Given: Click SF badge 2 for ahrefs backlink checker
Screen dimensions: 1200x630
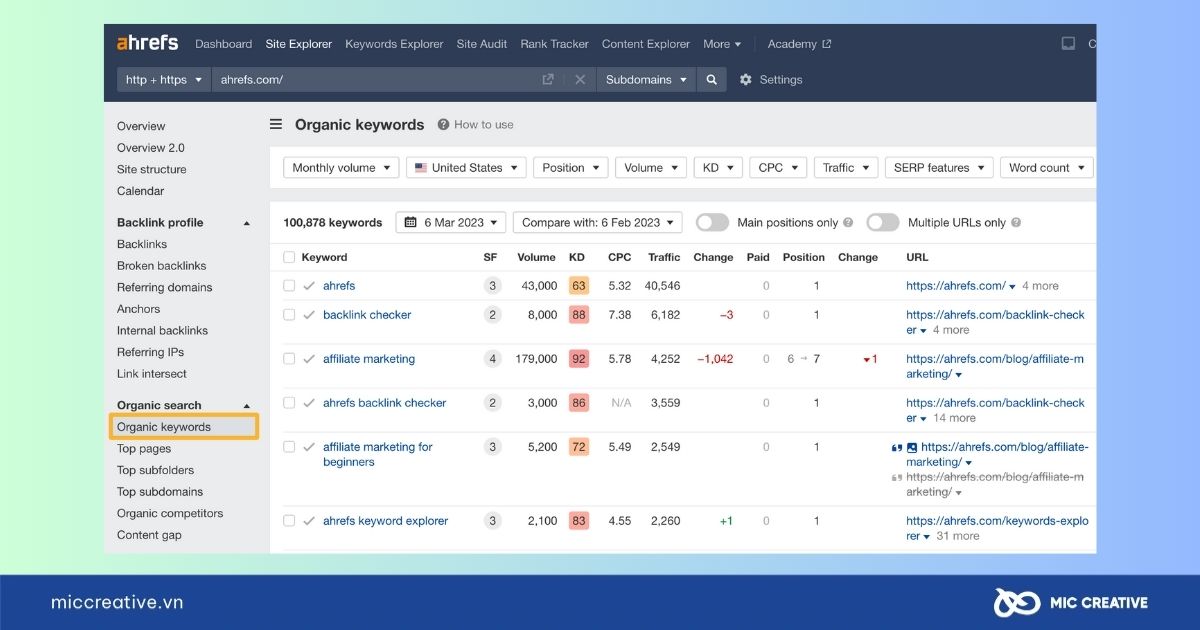Looking at the screenshot, I should pyautogui.click(x=491, y=403).
